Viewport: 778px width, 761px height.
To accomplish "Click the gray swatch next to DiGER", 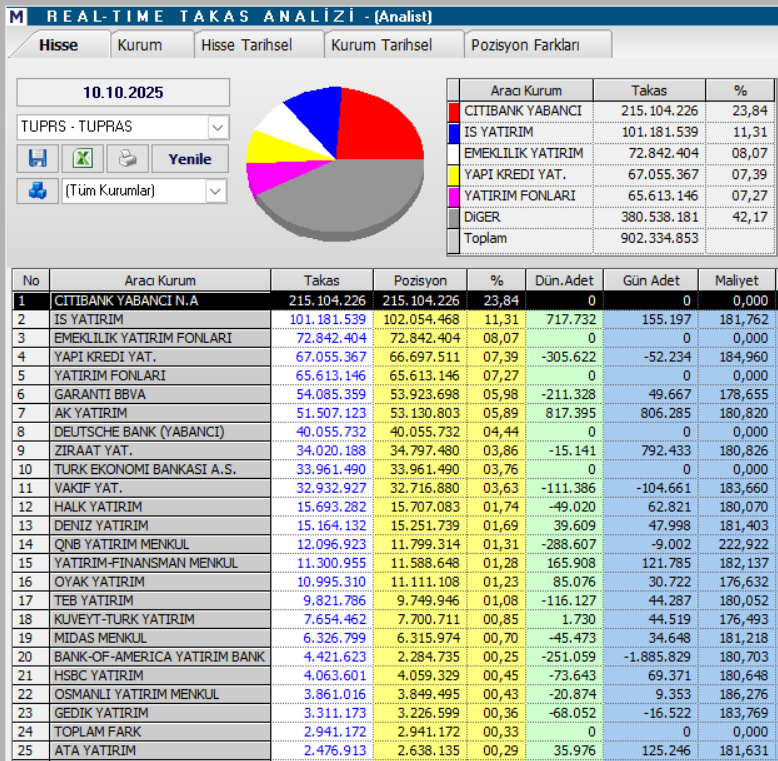I will 454,218.
